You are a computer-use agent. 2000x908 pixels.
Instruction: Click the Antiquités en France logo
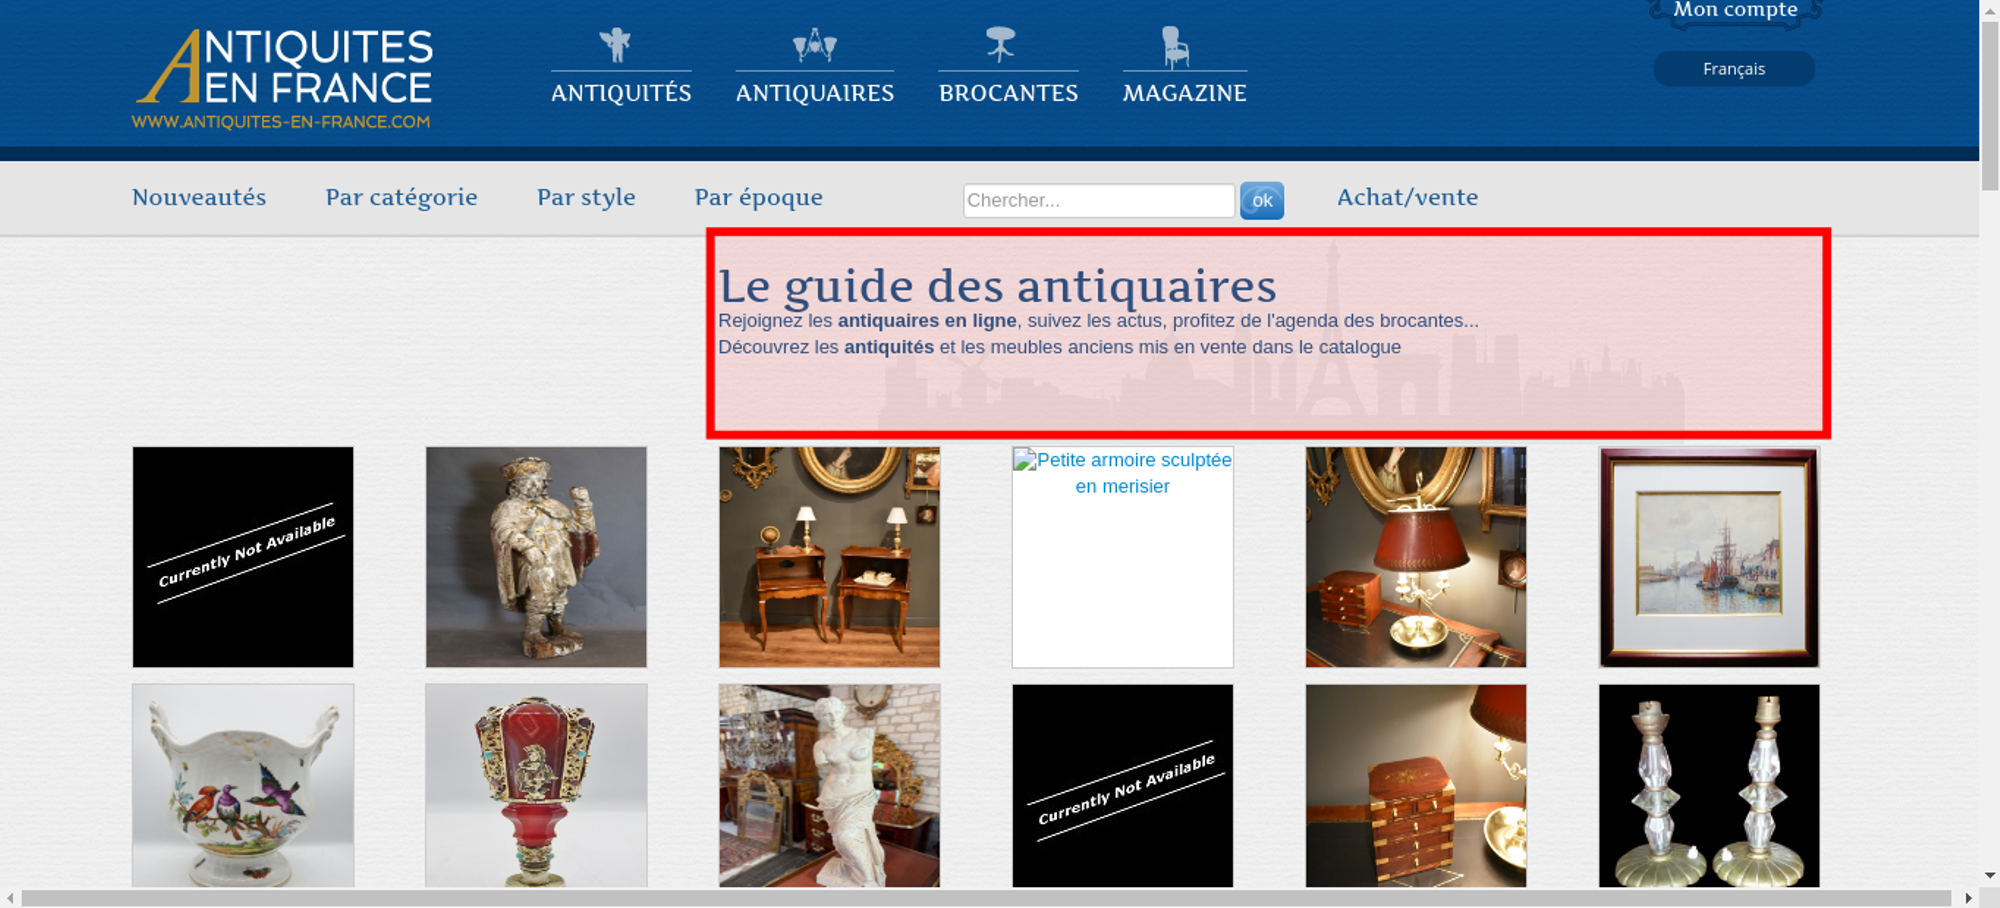pyautogui.click(x=283, y=78)
